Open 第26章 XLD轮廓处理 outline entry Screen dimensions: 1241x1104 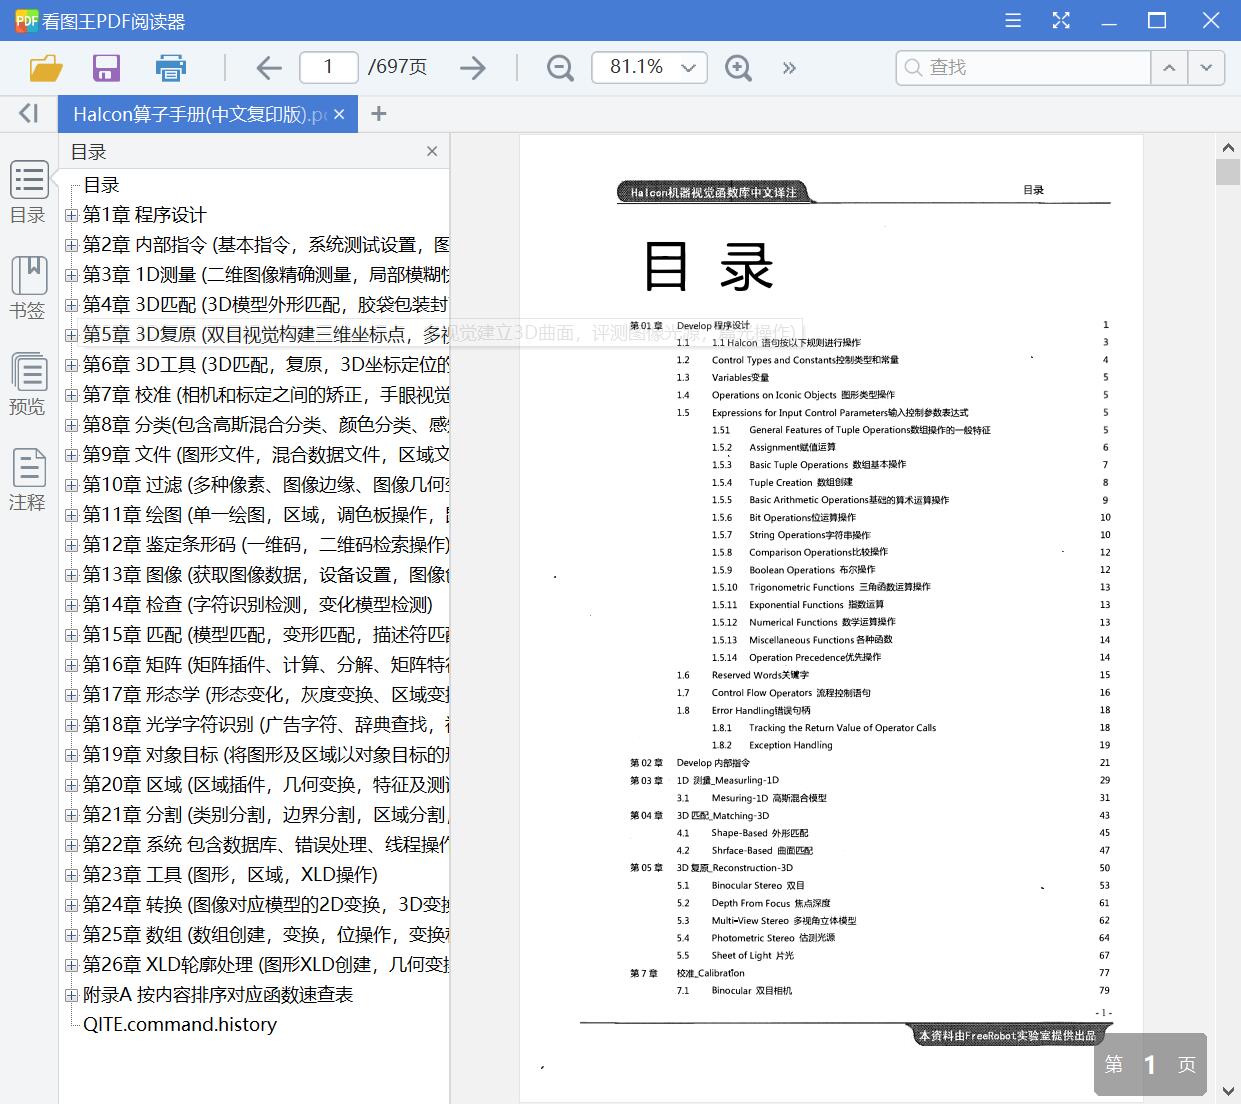(x=266, y=965)
